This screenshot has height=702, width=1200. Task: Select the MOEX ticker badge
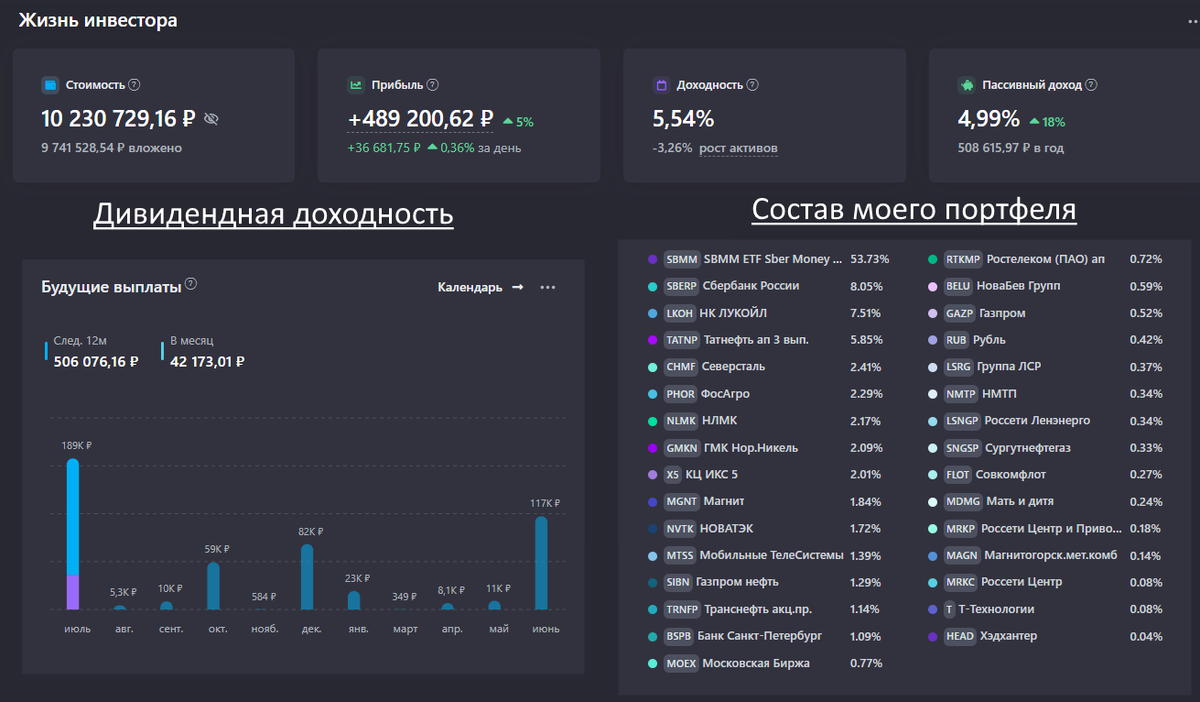[x=681, y=663]
